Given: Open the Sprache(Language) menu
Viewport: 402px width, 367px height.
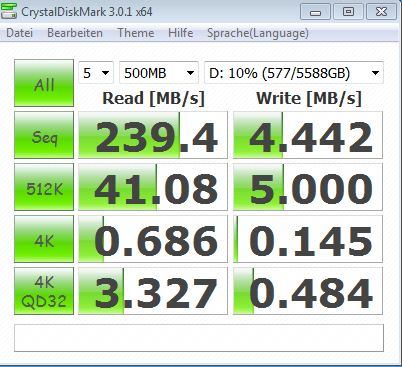Looking at the screenshot, I should (x=258, y=33).
